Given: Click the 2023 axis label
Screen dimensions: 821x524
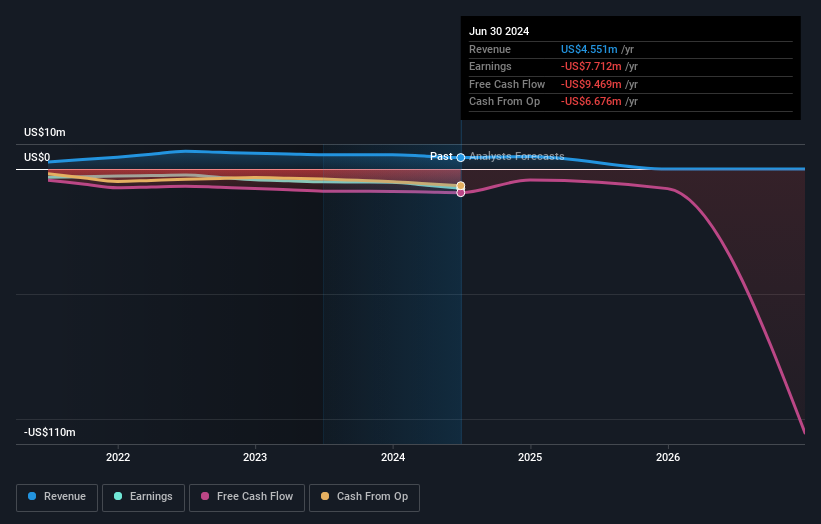Looking at the screenshot, I should click(255, 457).
